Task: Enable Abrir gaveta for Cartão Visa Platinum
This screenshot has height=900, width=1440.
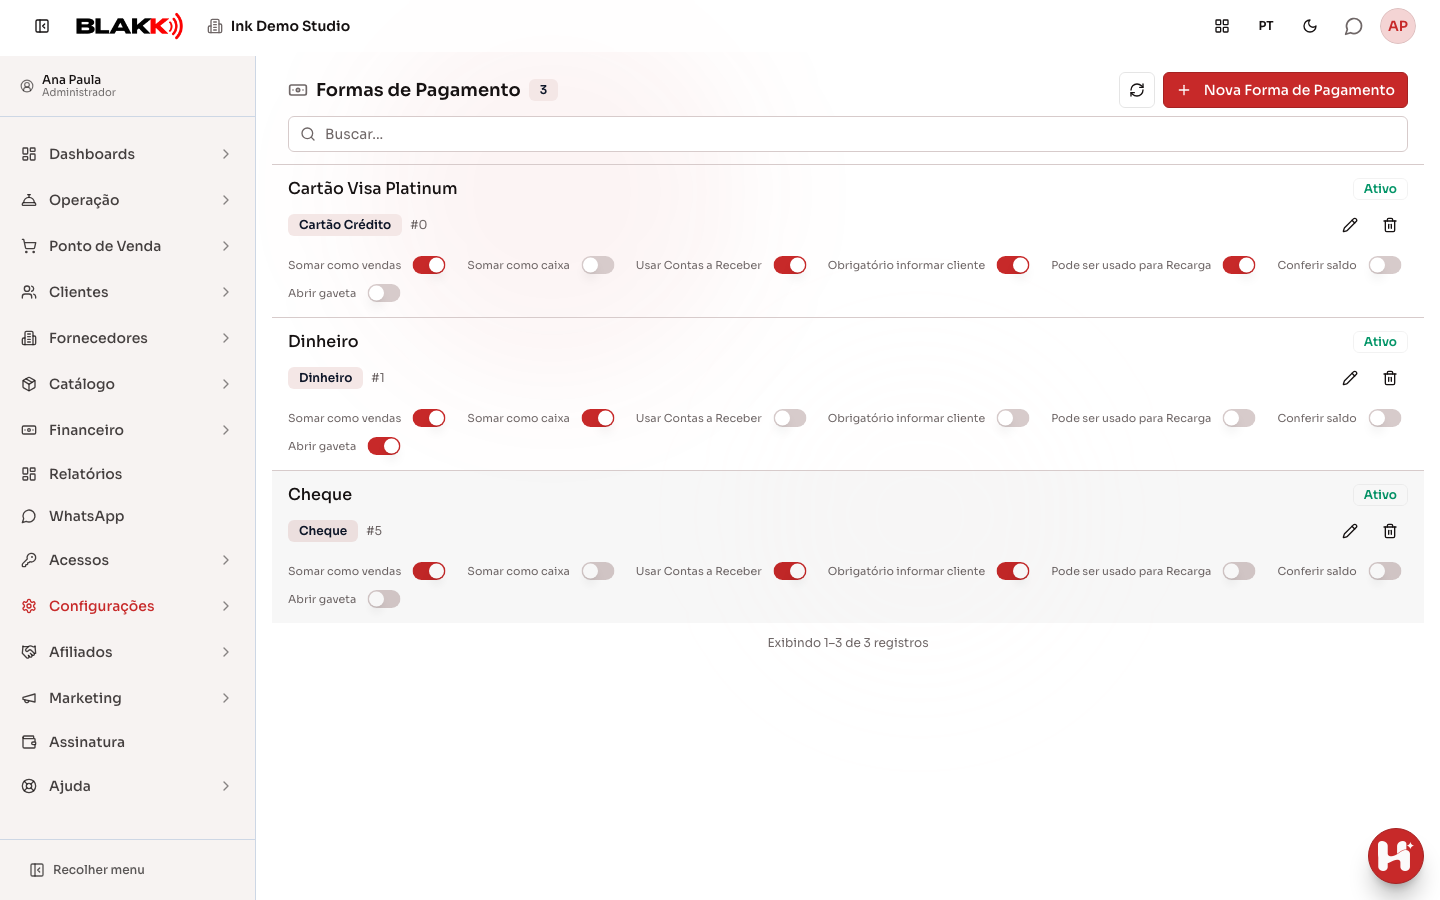Action: [x=384, y=293]
